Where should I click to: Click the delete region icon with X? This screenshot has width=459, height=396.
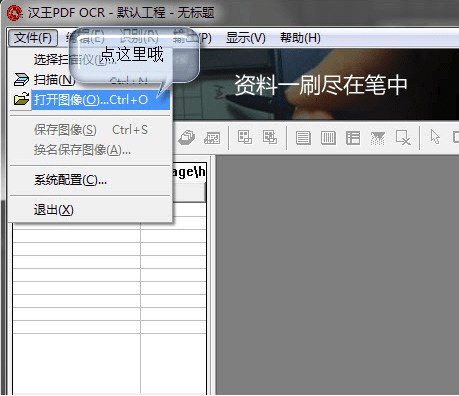point(403,138)
